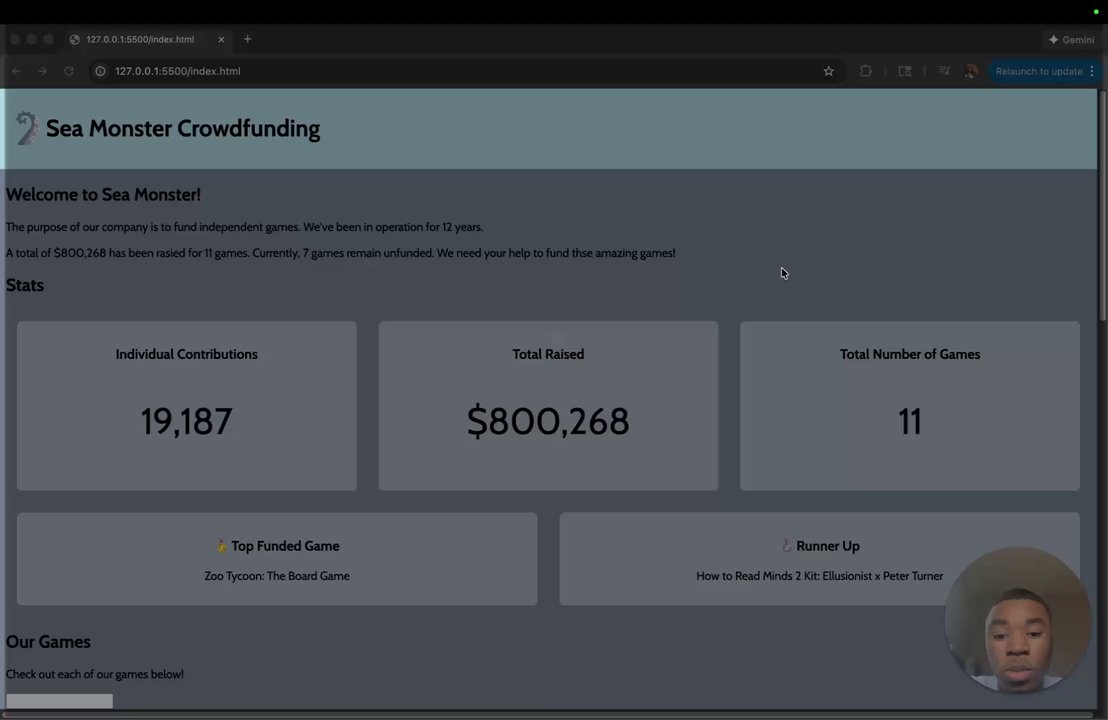Open the browser profile avatar
Viewport: 1108px width, 720px height.
970,71
